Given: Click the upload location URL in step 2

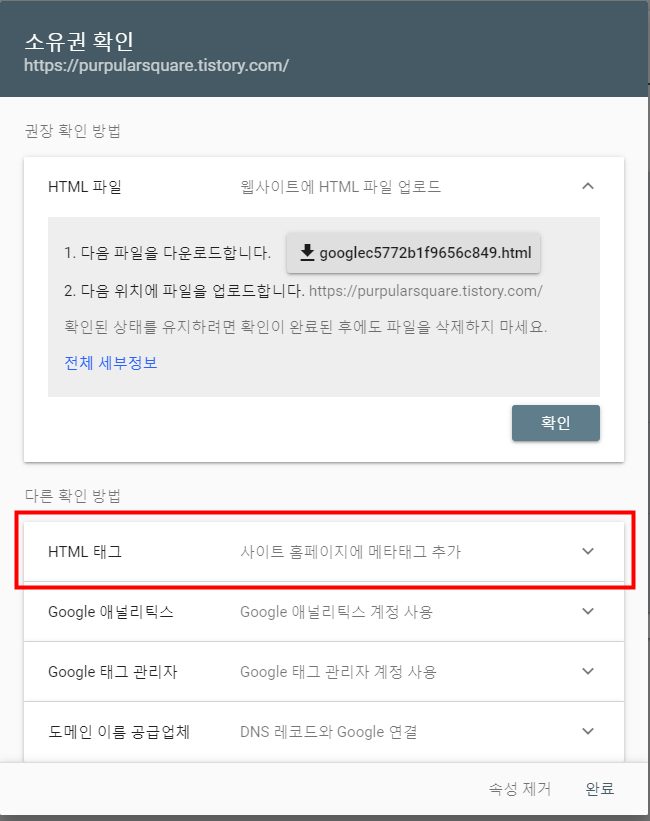Looking at the screenshot, I should tap(425, 291).
